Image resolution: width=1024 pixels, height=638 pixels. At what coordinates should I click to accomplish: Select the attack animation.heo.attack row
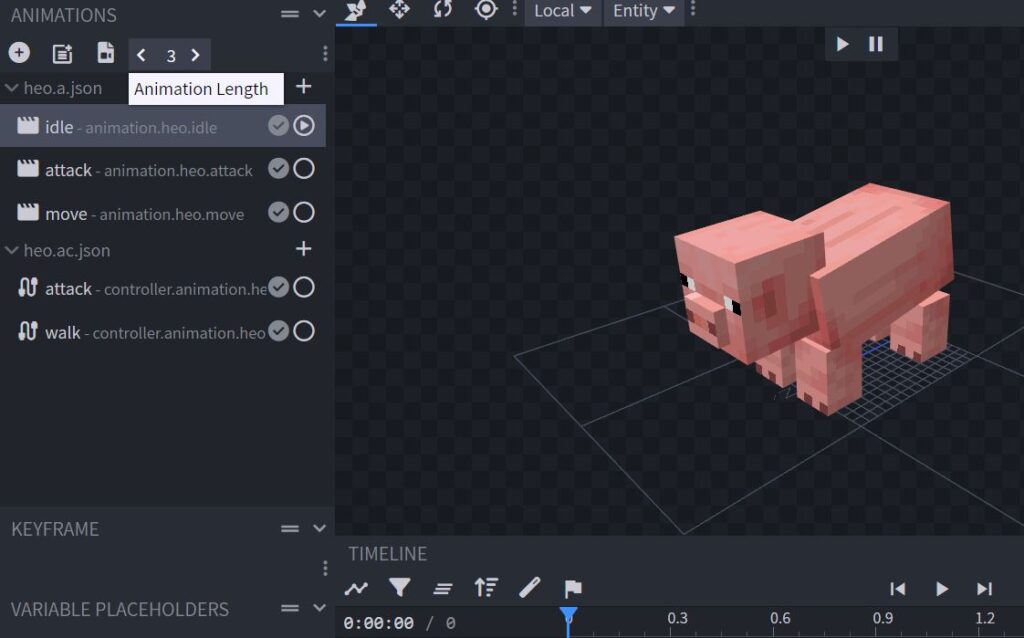click(163, 170)
